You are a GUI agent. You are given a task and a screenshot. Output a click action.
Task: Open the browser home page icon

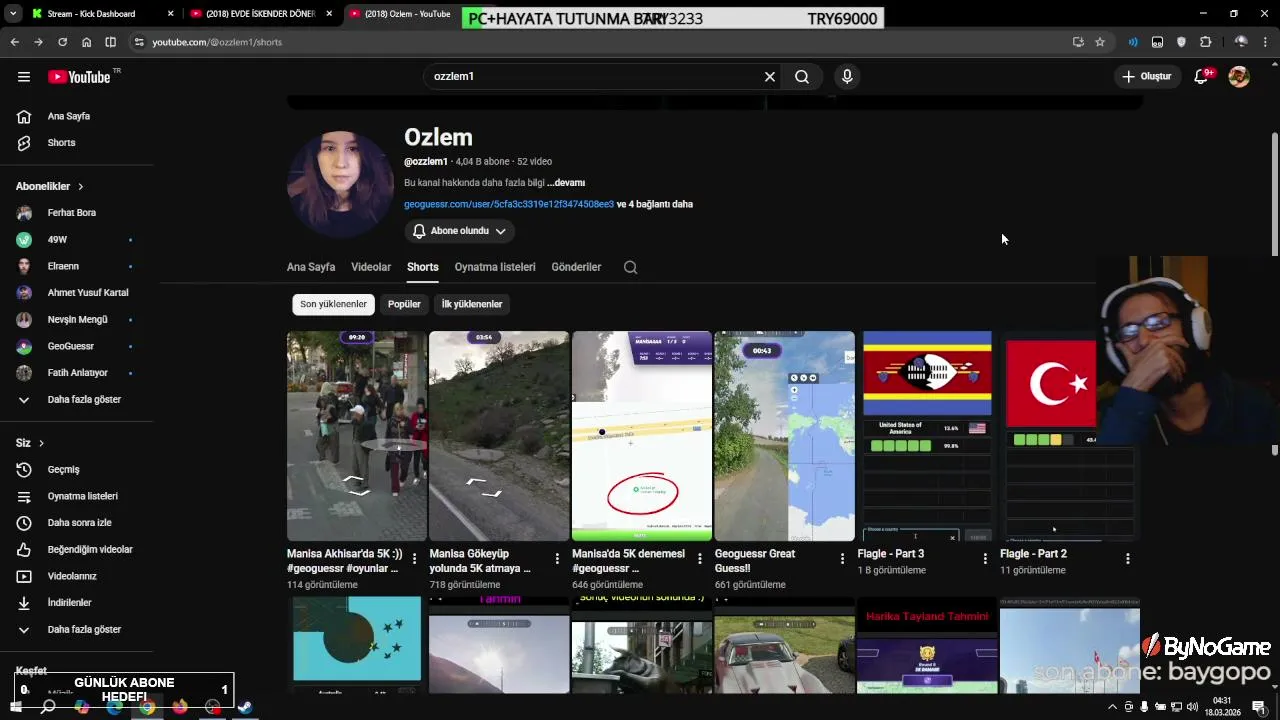pyautogui.click(x=86, y=42)
